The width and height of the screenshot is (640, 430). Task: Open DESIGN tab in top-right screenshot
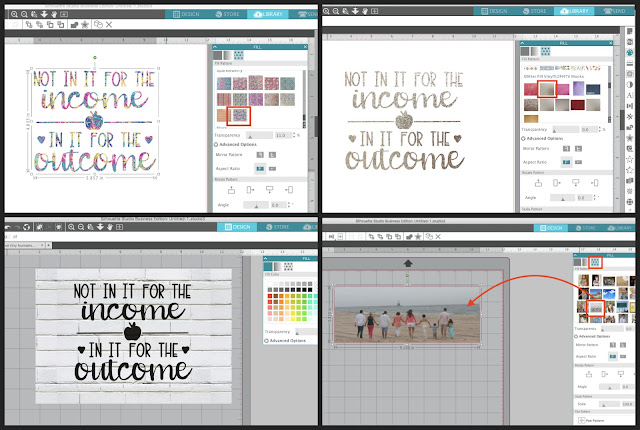pos(494,11)
